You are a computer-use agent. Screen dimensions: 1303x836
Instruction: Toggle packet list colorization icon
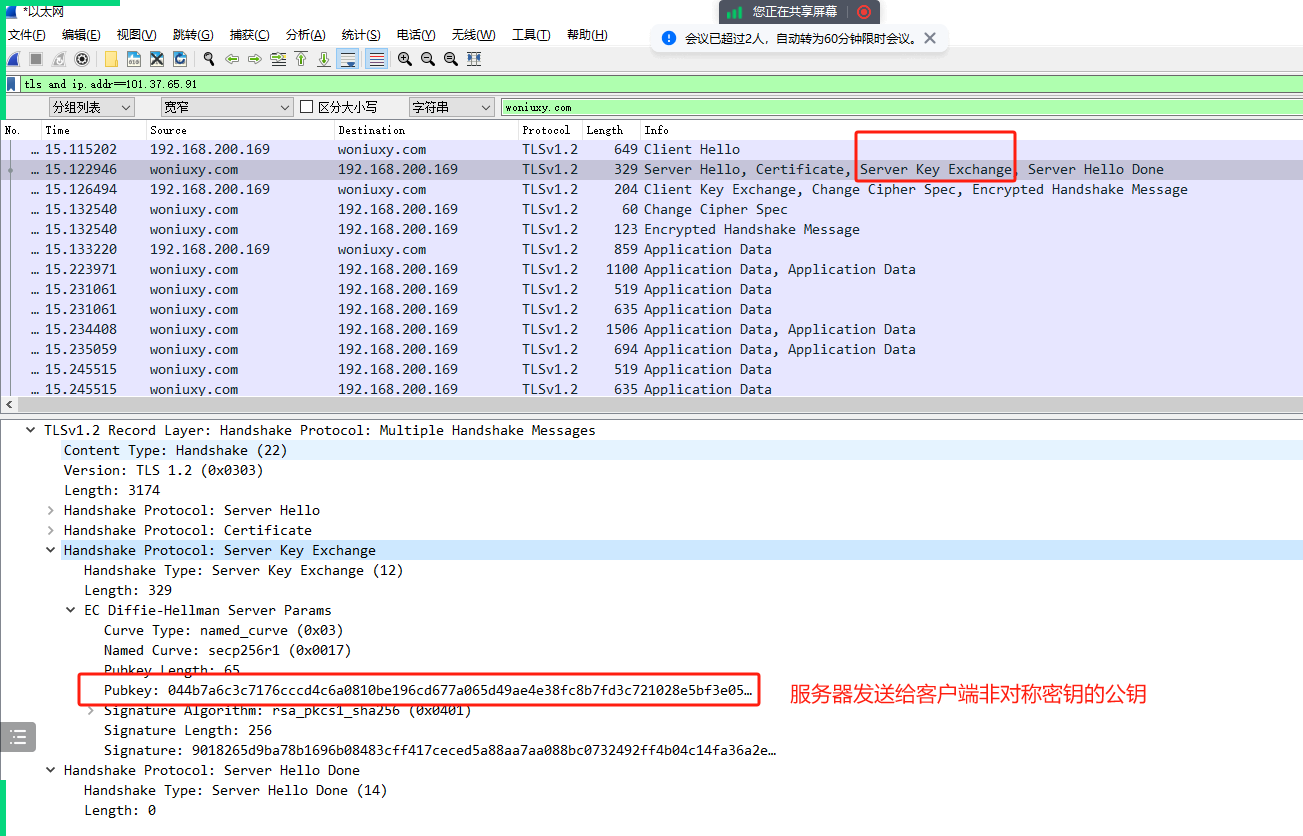click(x=376, y=59)
